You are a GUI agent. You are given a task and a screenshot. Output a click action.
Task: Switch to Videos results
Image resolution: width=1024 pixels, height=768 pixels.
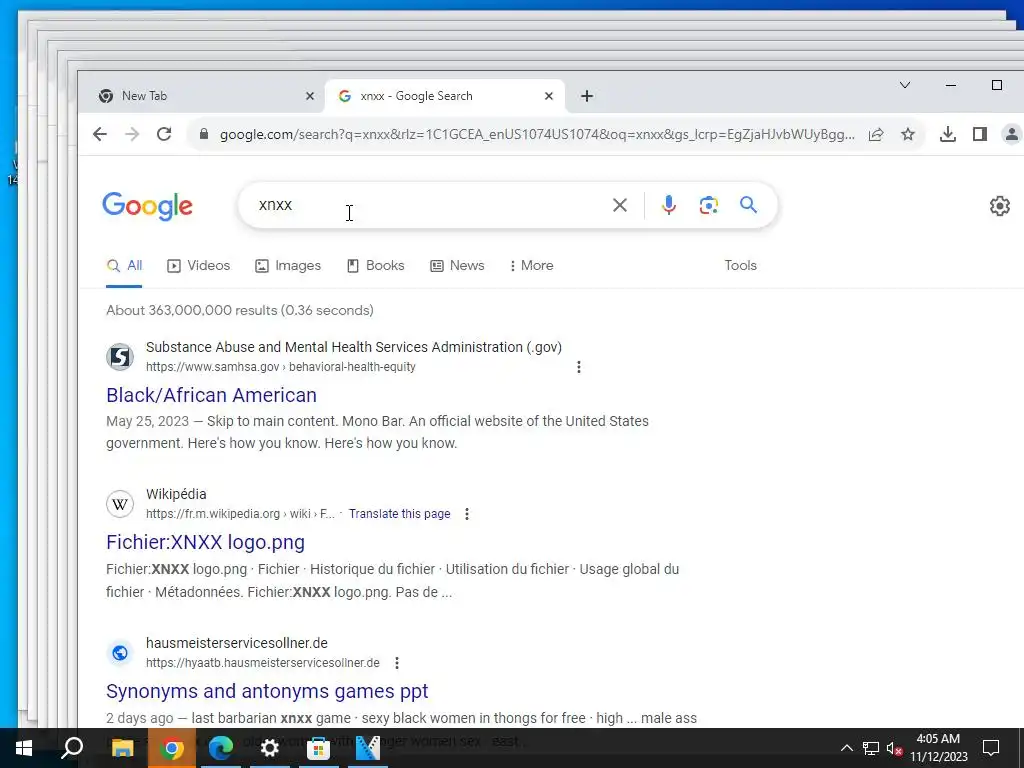coord(199,265)
